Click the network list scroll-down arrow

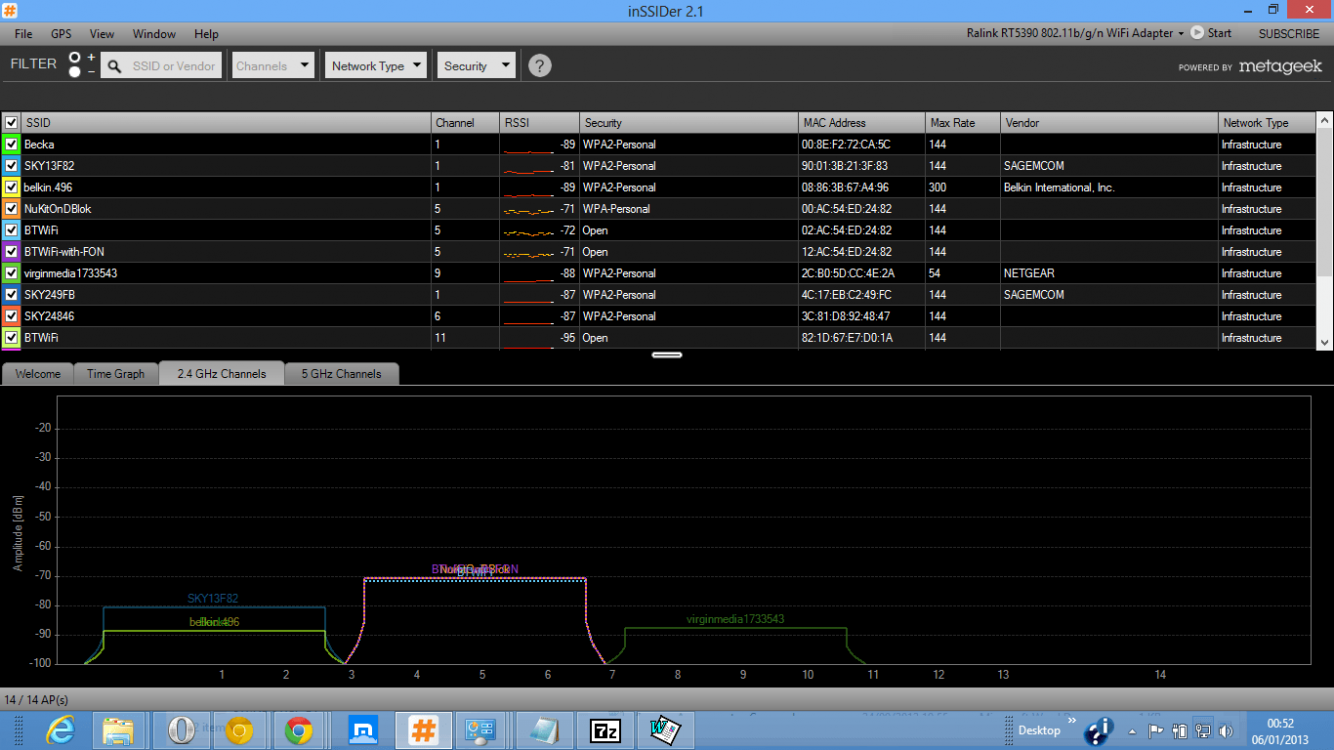coord(1325,341)
